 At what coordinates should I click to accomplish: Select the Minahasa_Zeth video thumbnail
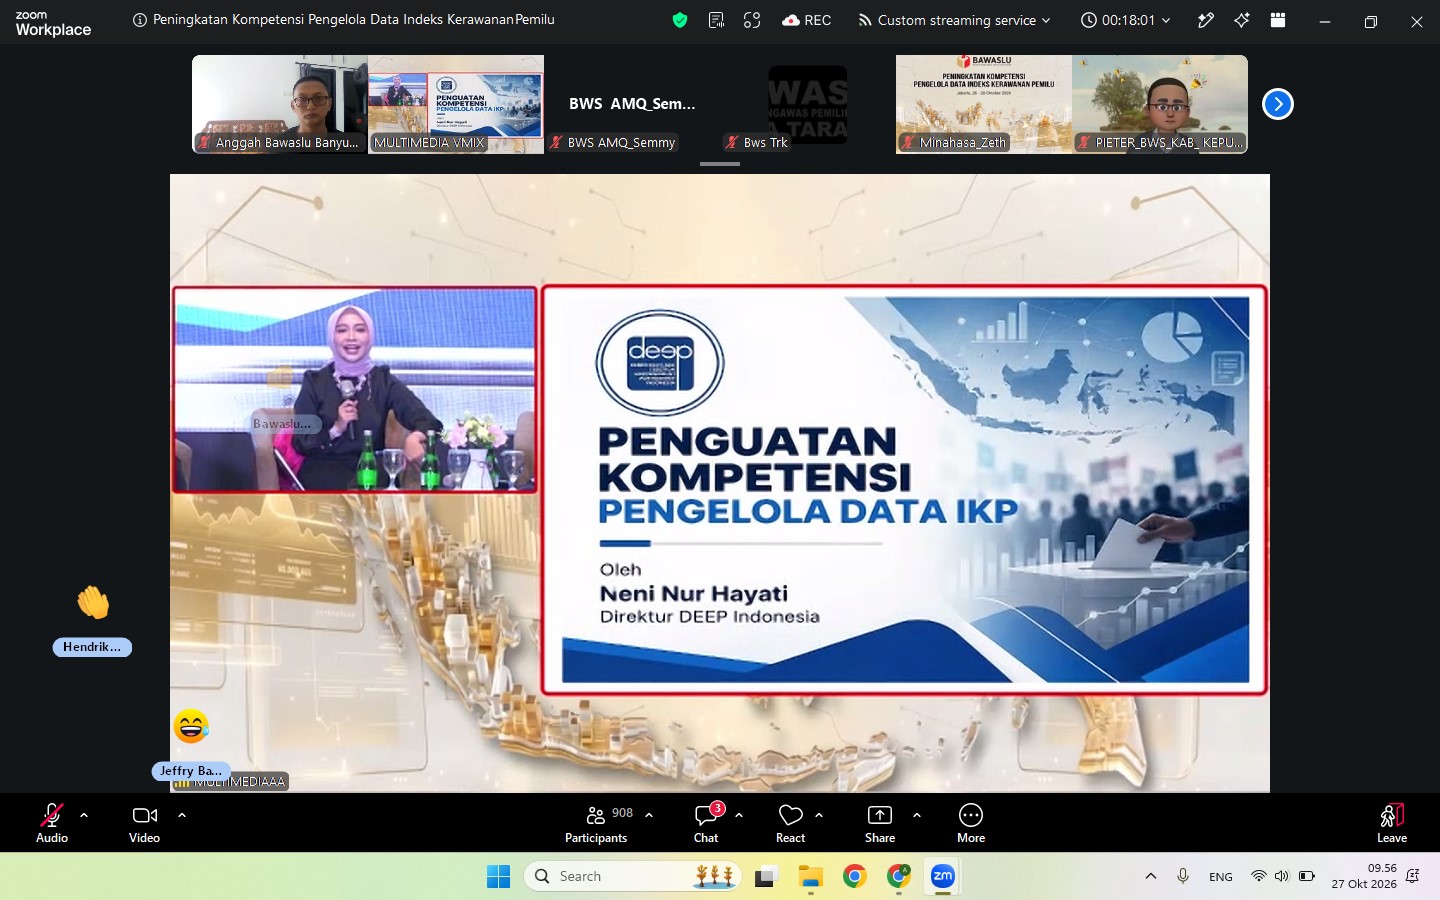point(984,104)
